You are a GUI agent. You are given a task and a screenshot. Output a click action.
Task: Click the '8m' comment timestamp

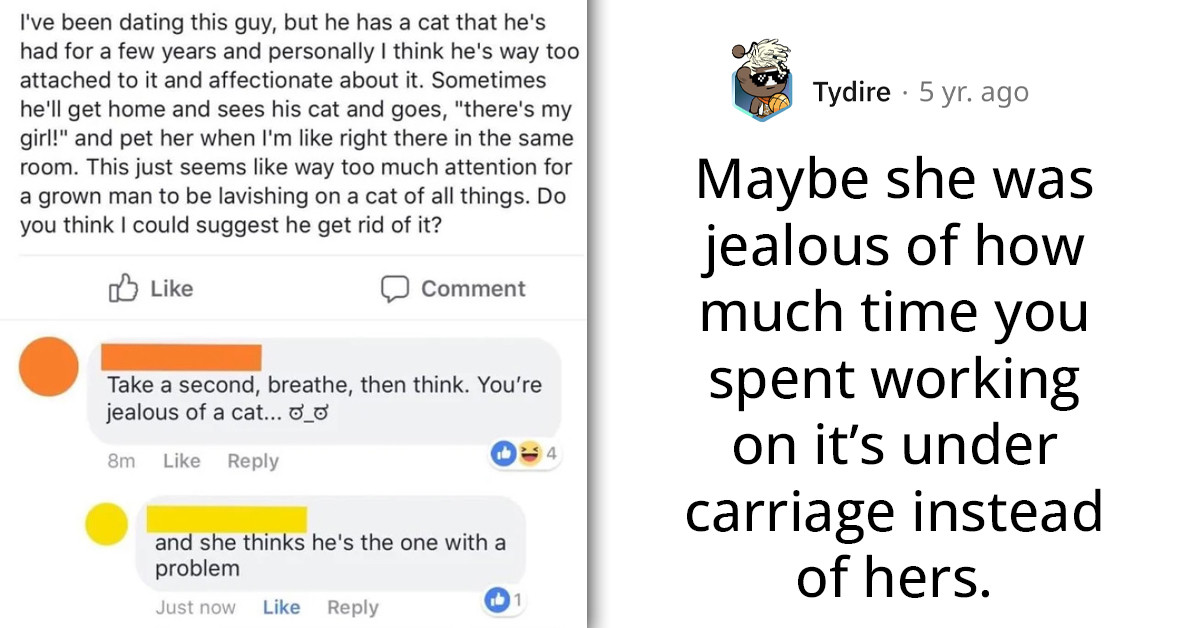[x=121, y=461]
